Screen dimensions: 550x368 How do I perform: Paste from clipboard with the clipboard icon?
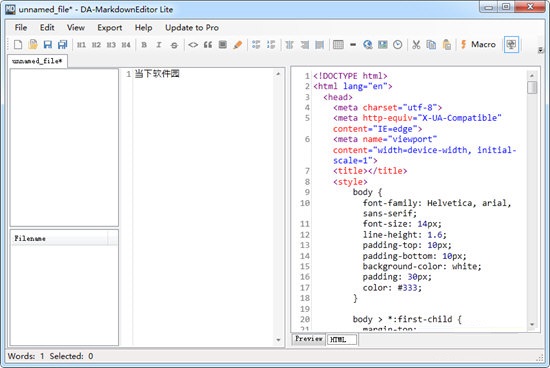(447, 45)
